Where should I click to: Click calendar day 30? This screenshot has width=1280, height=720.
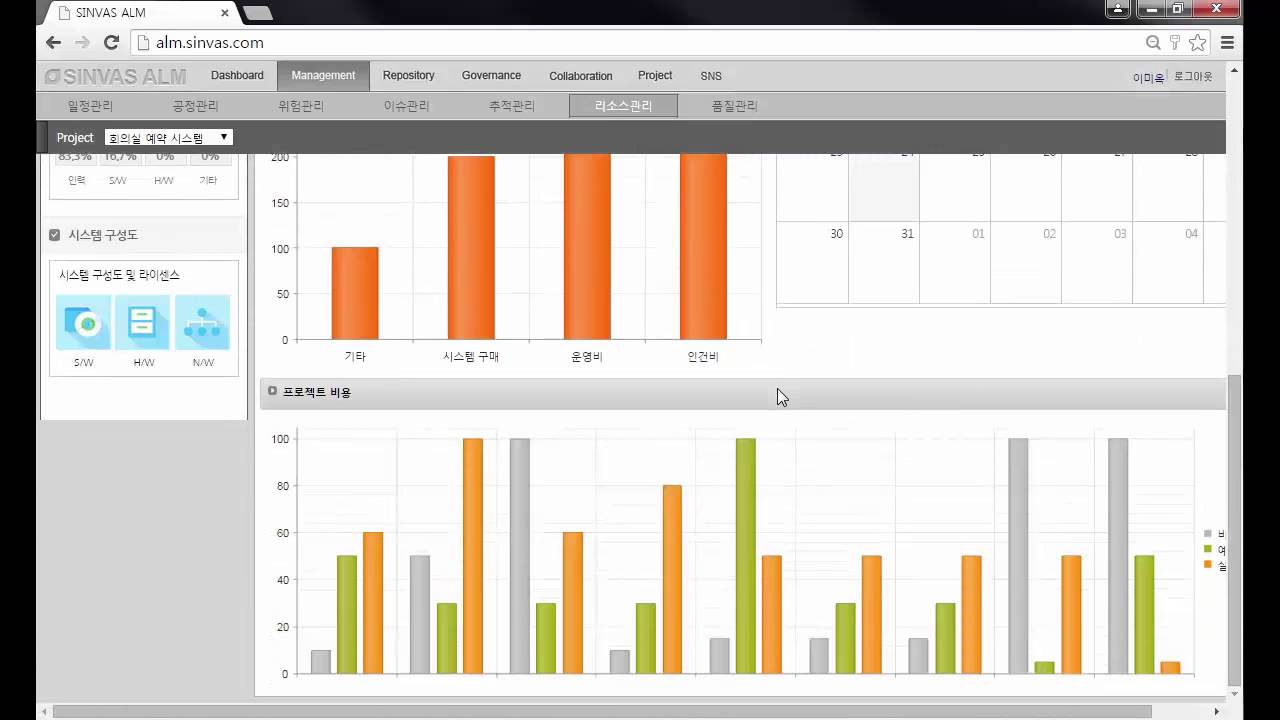[813, 263]
